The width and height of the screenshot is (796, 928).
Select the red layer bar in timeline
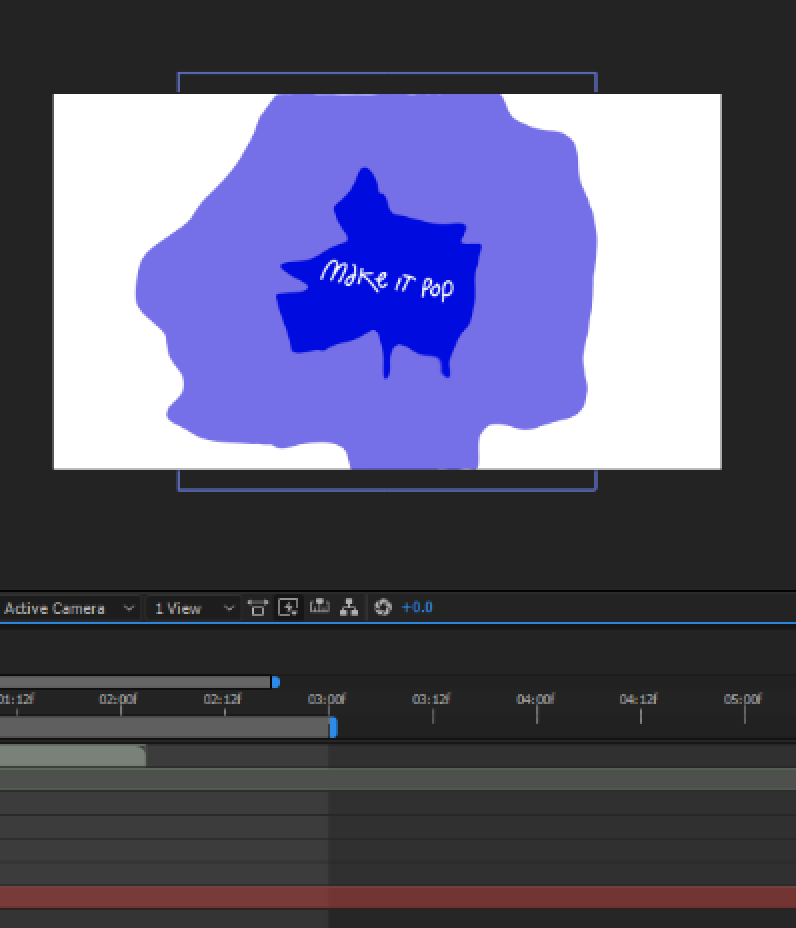pyautogui.click(x=398, y=897)
